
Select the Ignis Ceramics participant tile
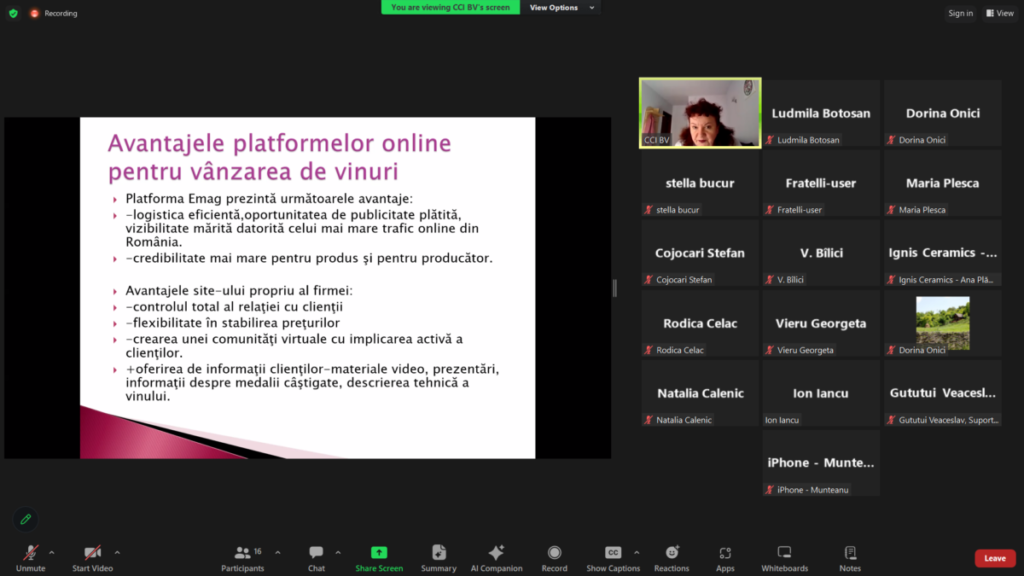click(942, 253)
